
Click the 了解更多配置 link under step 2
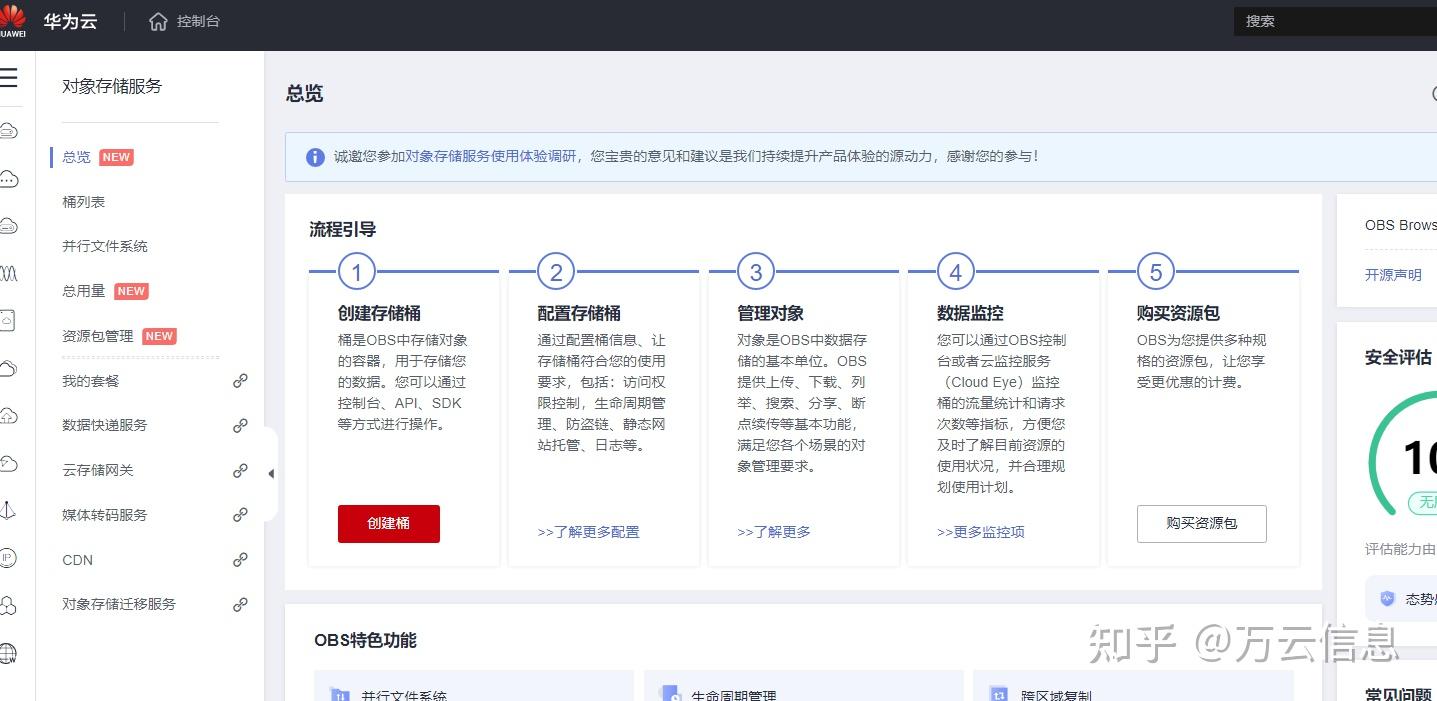(x=589, y=531)
